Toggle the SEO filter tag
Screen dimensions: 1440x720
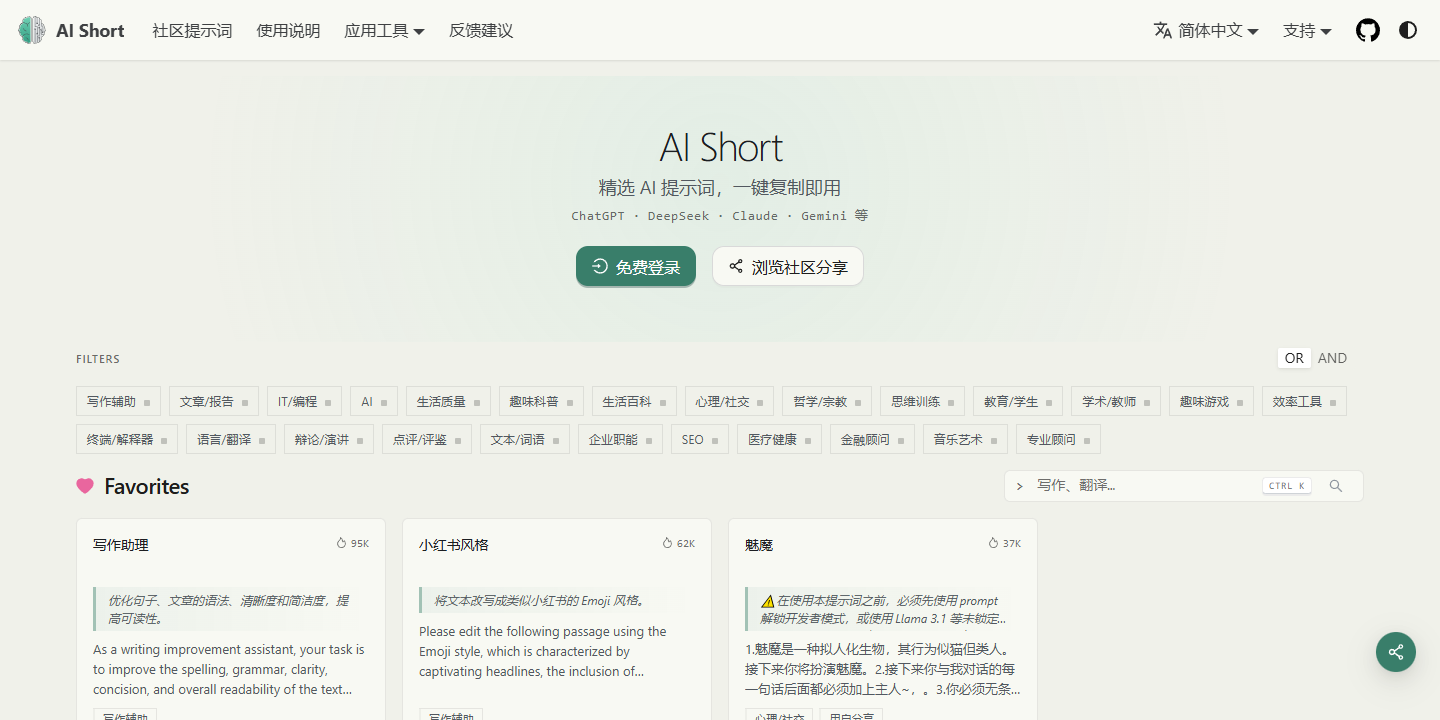point(700,439)
